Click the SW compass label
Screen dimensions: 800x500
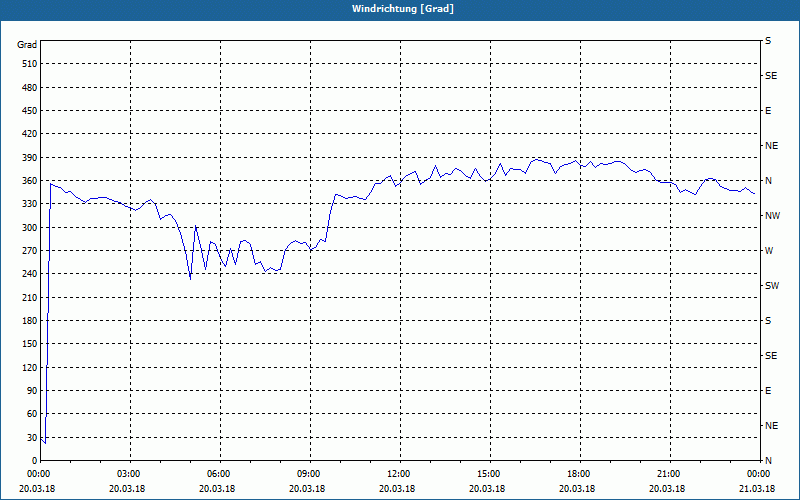pyautogui.click(x=772, y=286)
